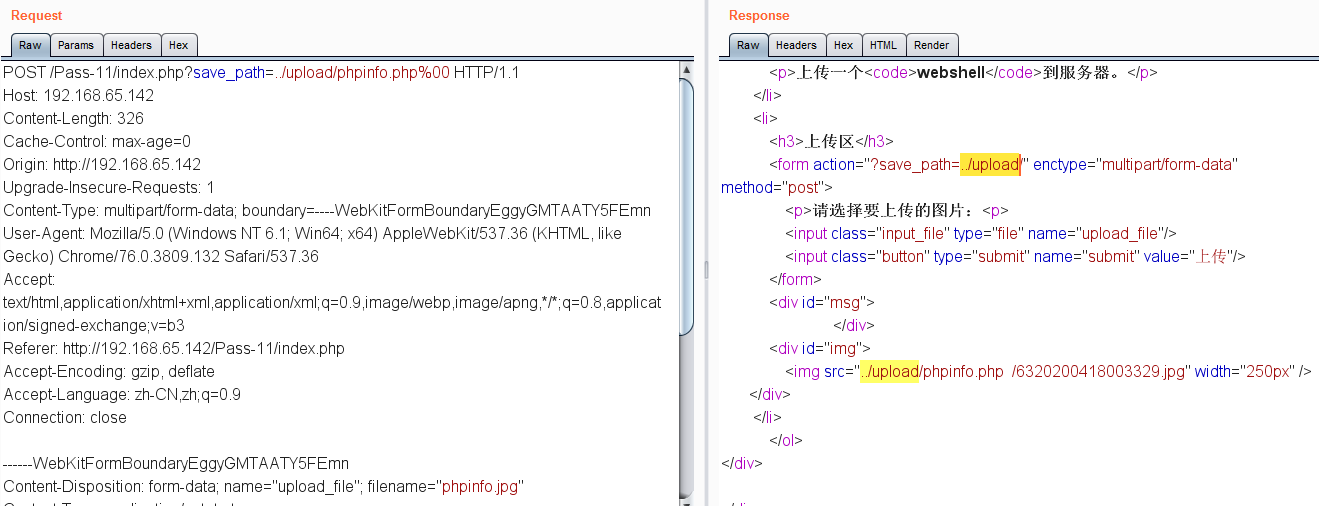Open the Response HTML tab

point(883,45)
